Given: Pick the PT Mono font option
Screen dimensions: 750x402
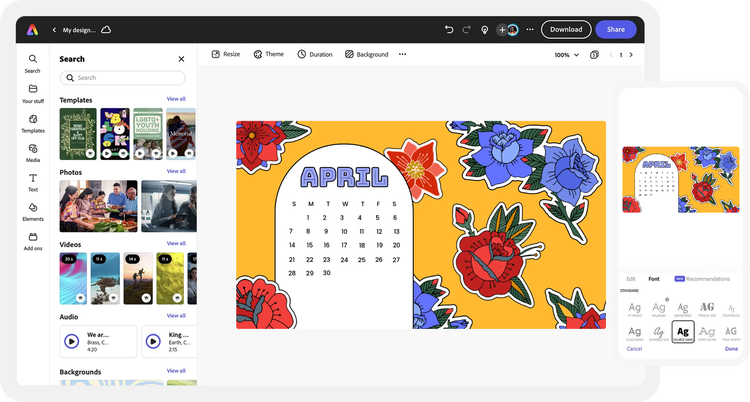Looking at the screenshot, I should [635, 309].
